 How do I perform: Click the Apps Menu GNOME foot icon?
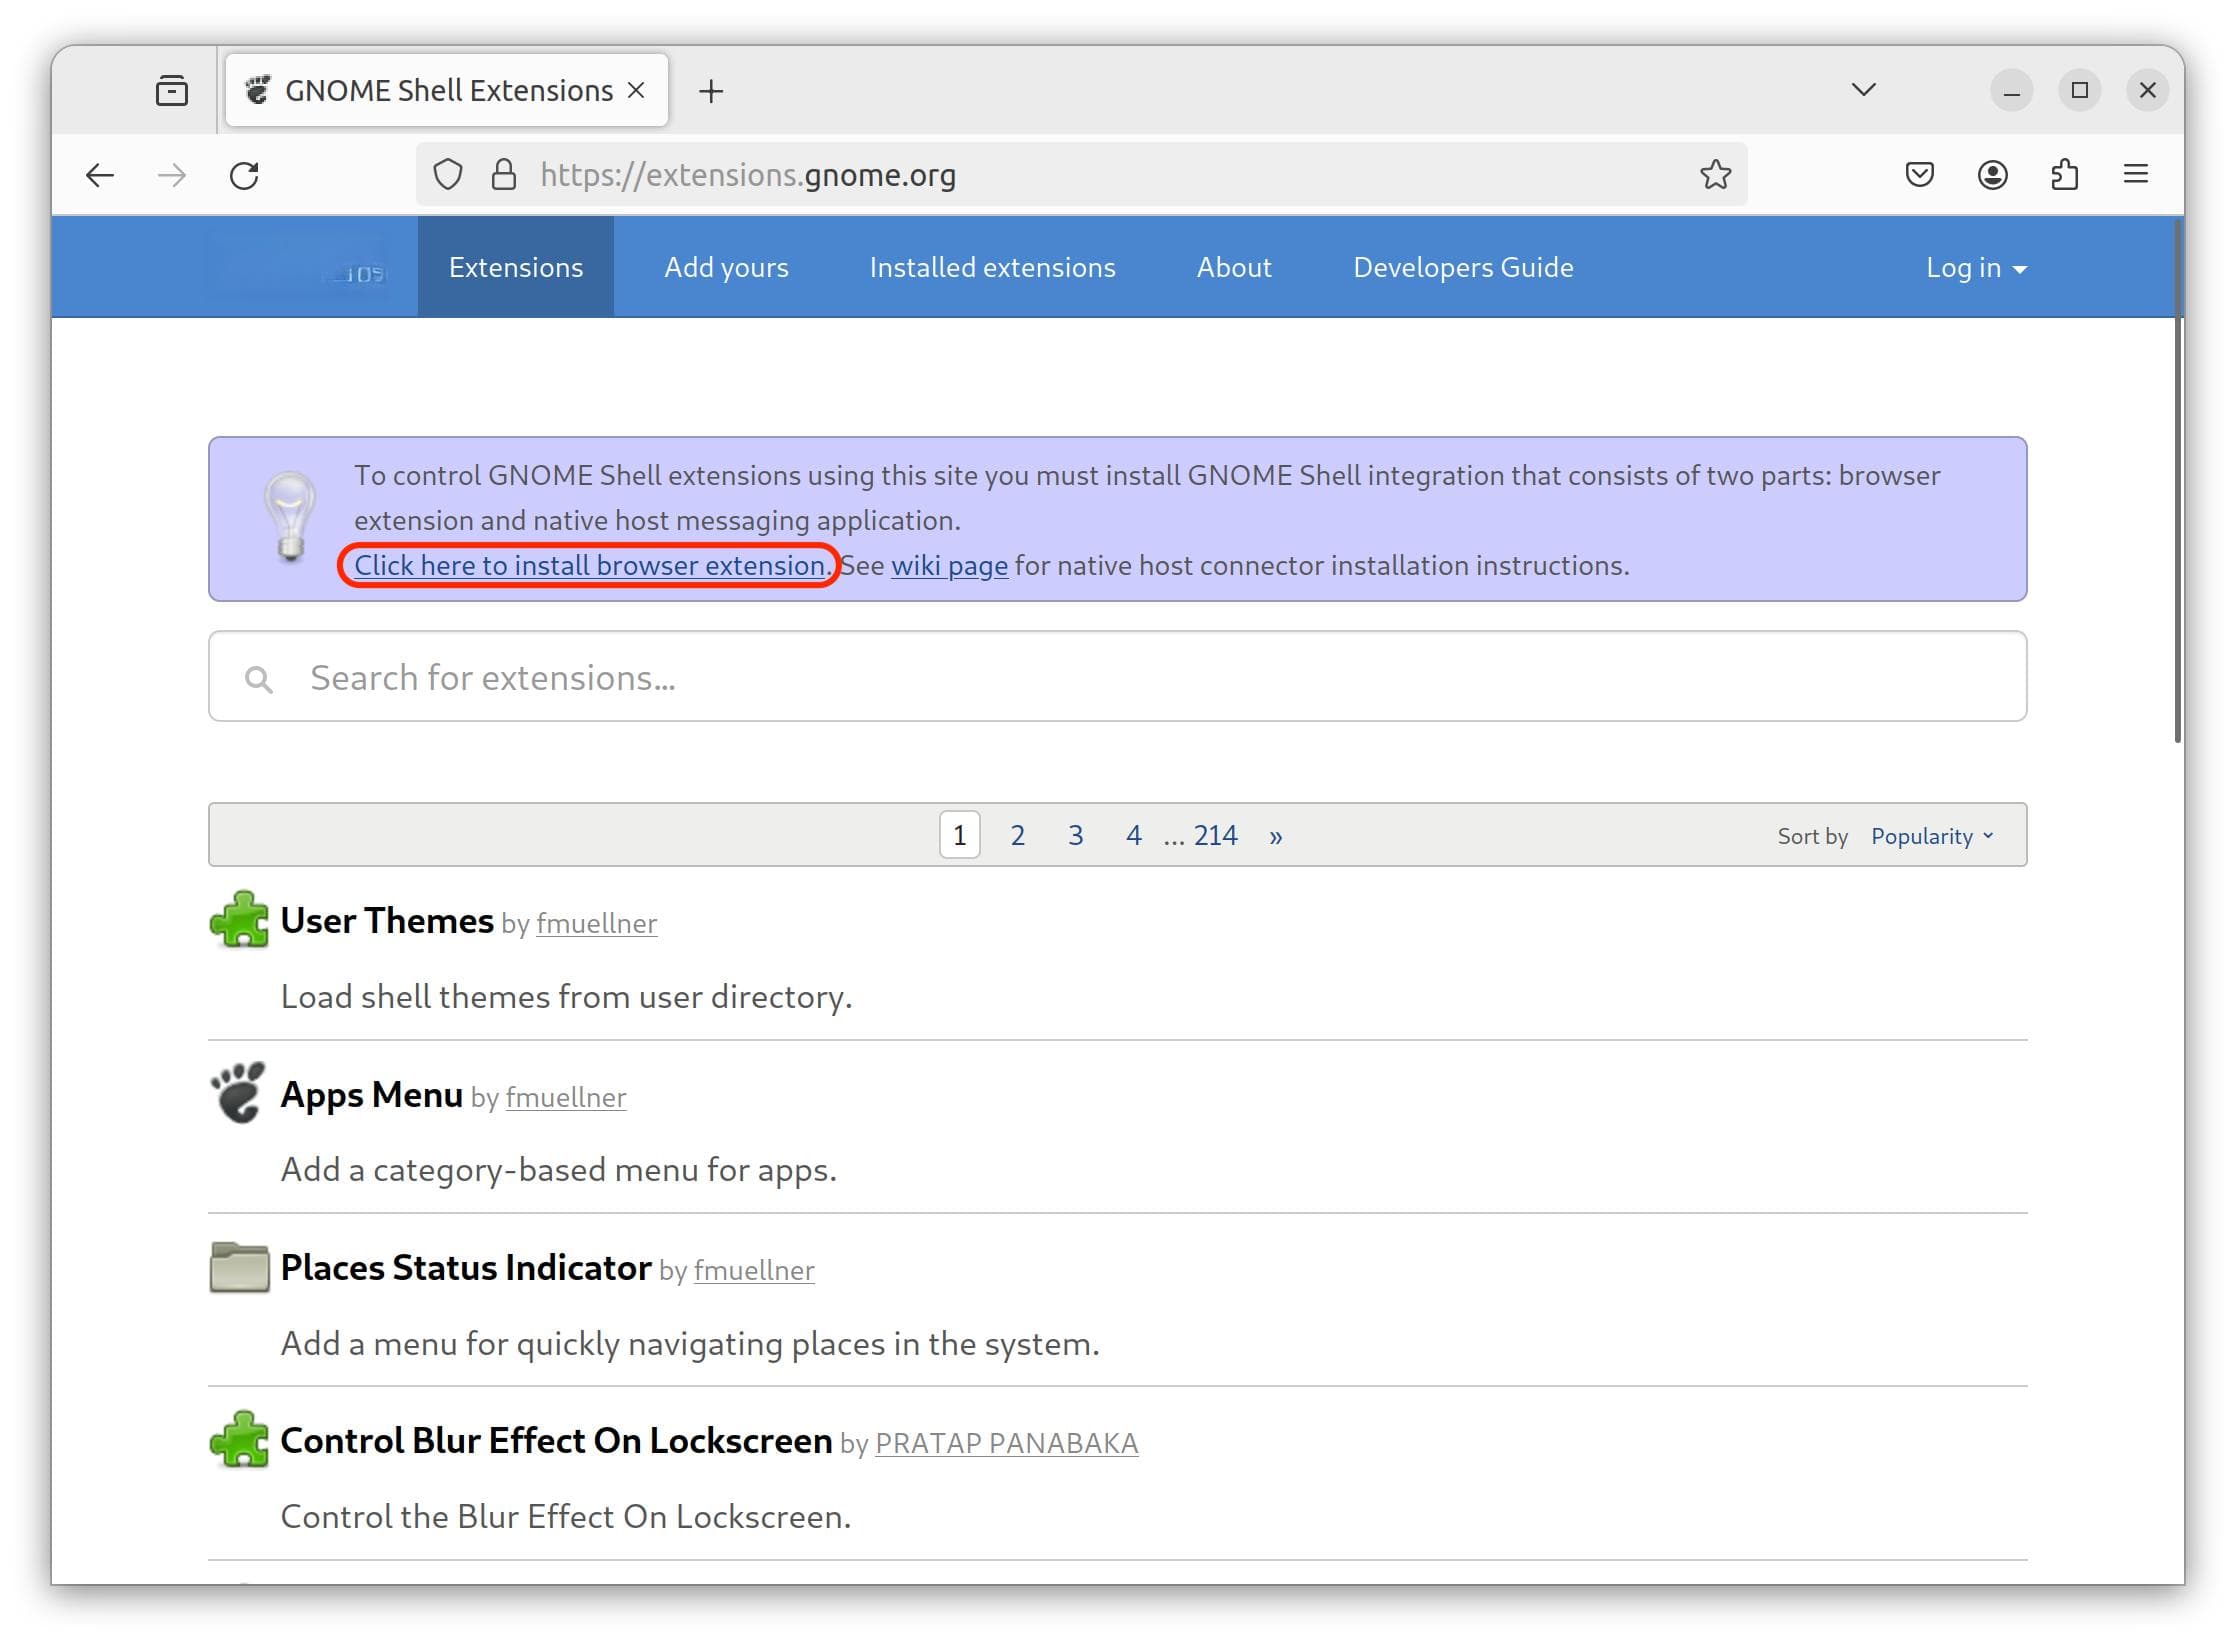pyautogui.click(x=238, y=1092)
